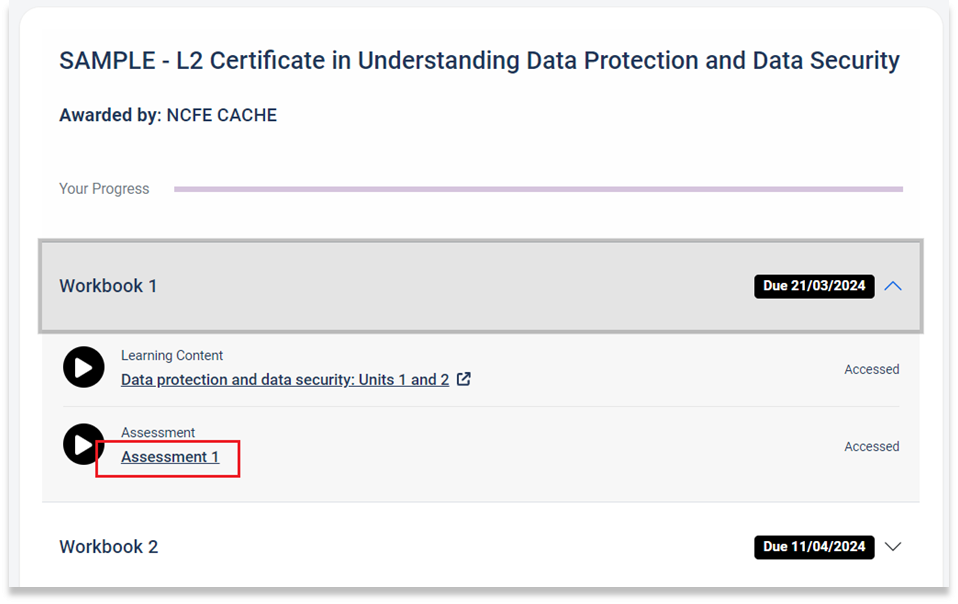The height and width of the screenshot is (604, 958).
Task: Click the Assessment label above Assessment 1
Action: click(158, 432)
